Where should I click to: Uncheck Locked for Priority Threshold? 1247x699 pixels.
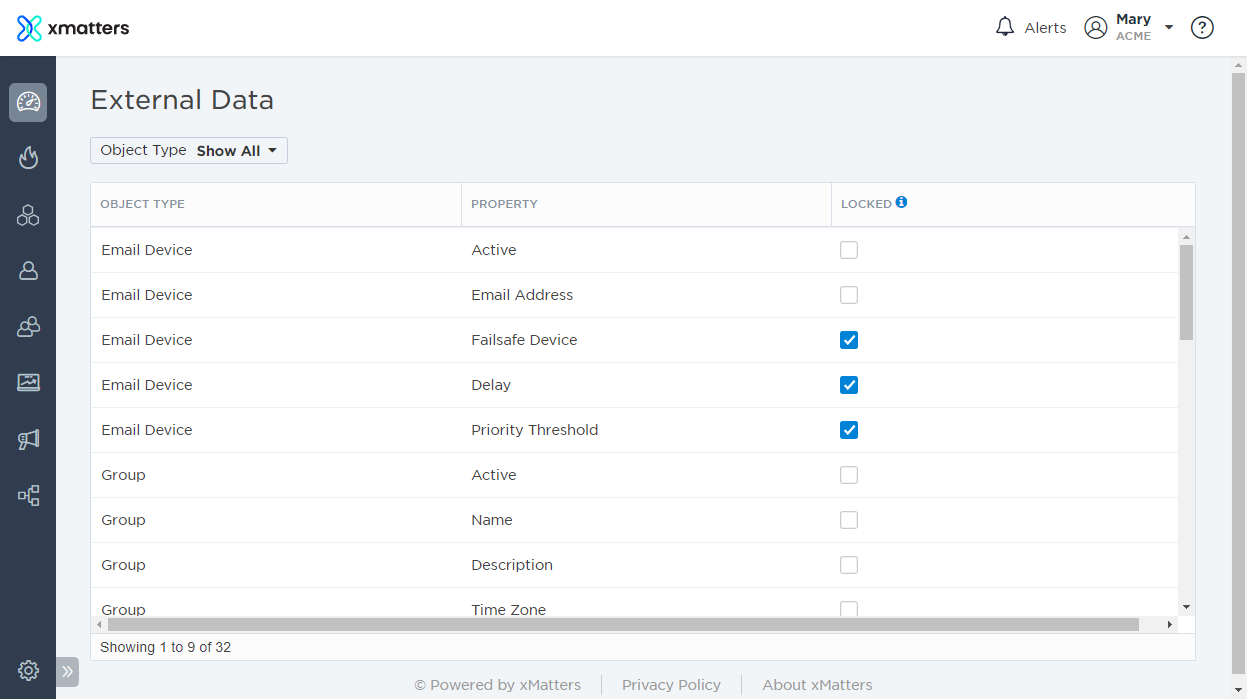coord(849,430)
